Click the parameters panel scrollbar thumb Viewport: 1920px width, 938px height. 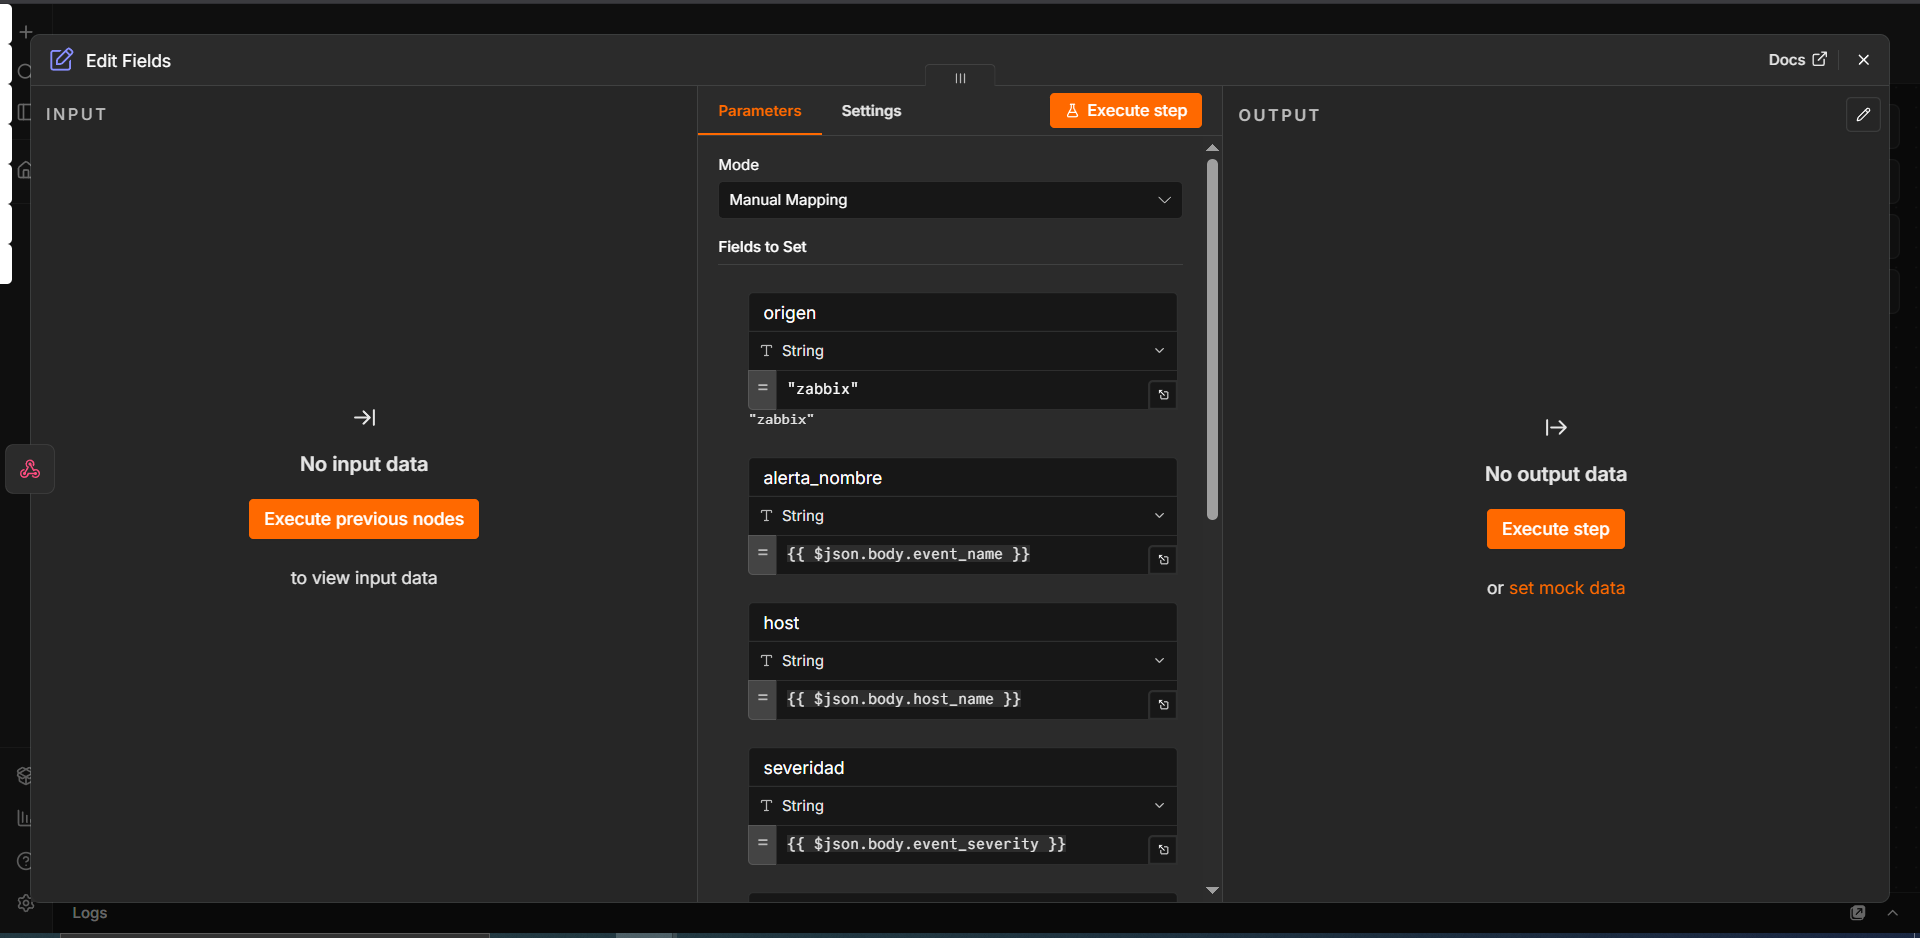click(x=1212, y=340)
